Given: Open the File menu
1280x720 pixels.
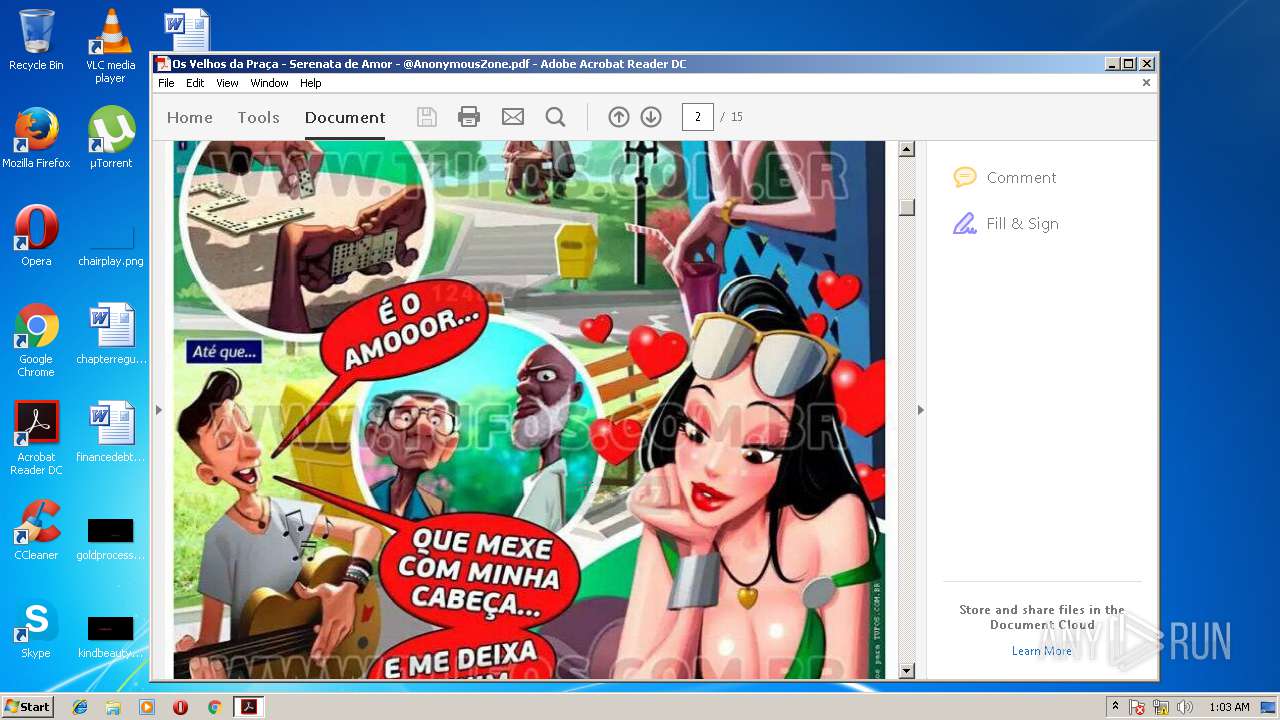Looking at the screenshot, I should 166,83.
